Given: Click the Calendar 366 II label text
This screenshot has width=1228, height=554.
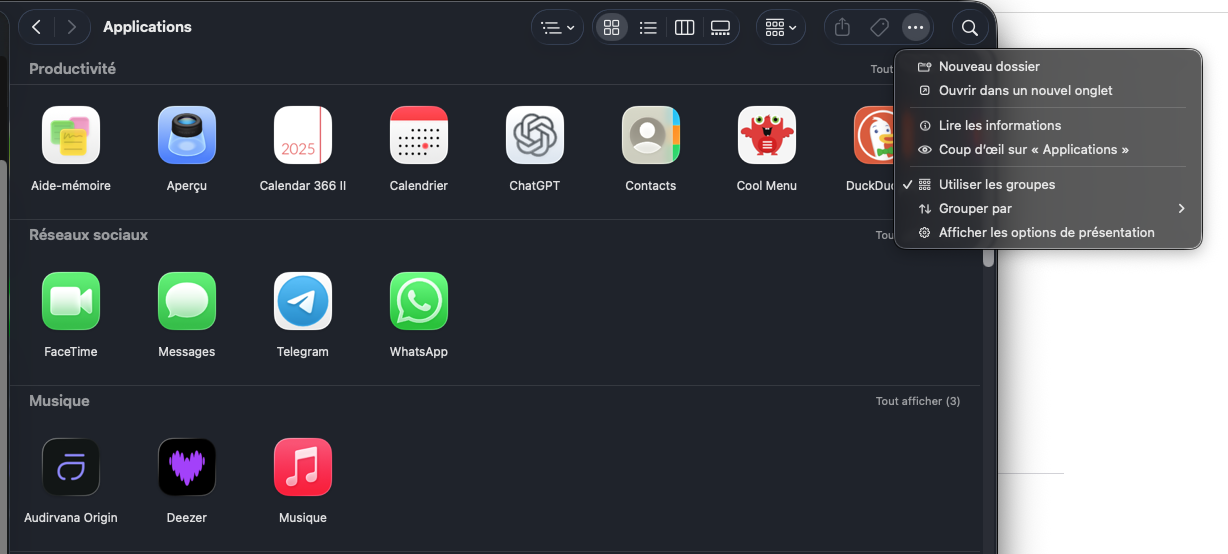Looking at the screenshot, I should (x=303, y=186).
